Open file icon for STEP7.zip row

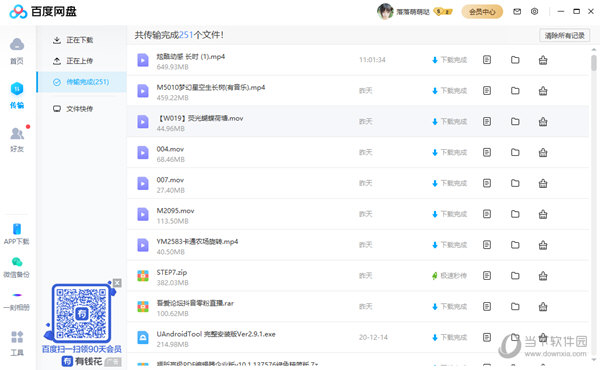[487, 275]
